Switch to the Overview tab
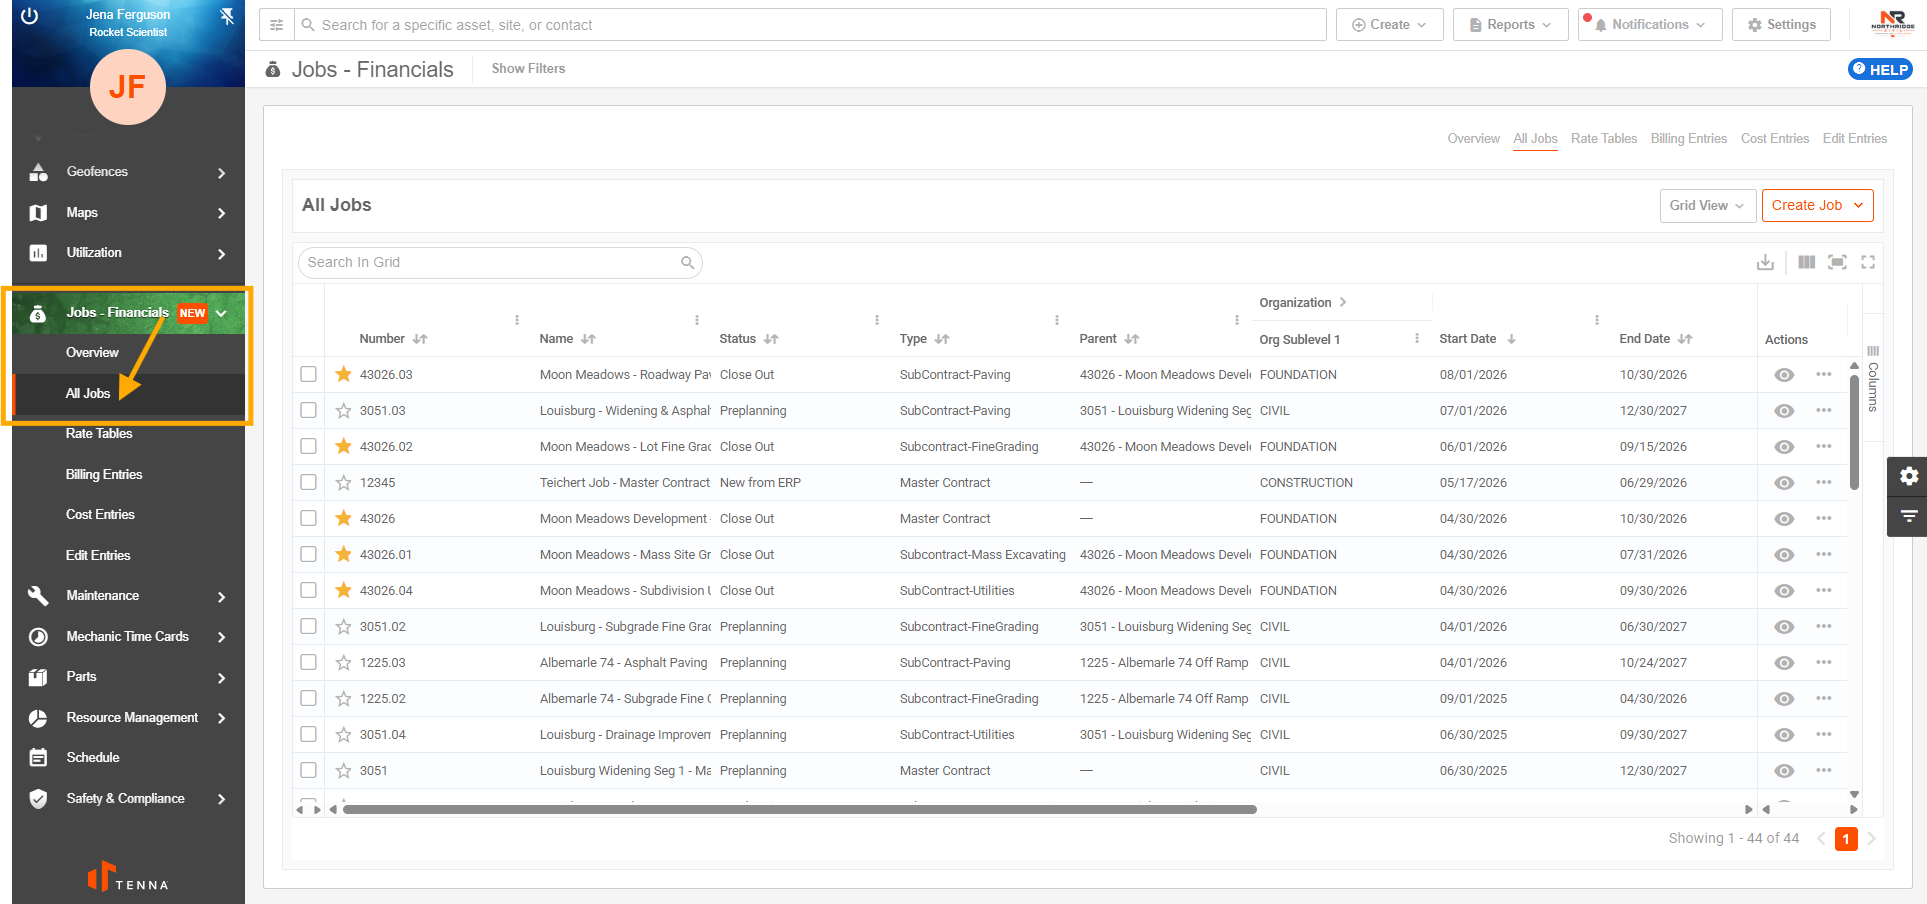The image size is (1927, 904). (x=1473, y=139)
